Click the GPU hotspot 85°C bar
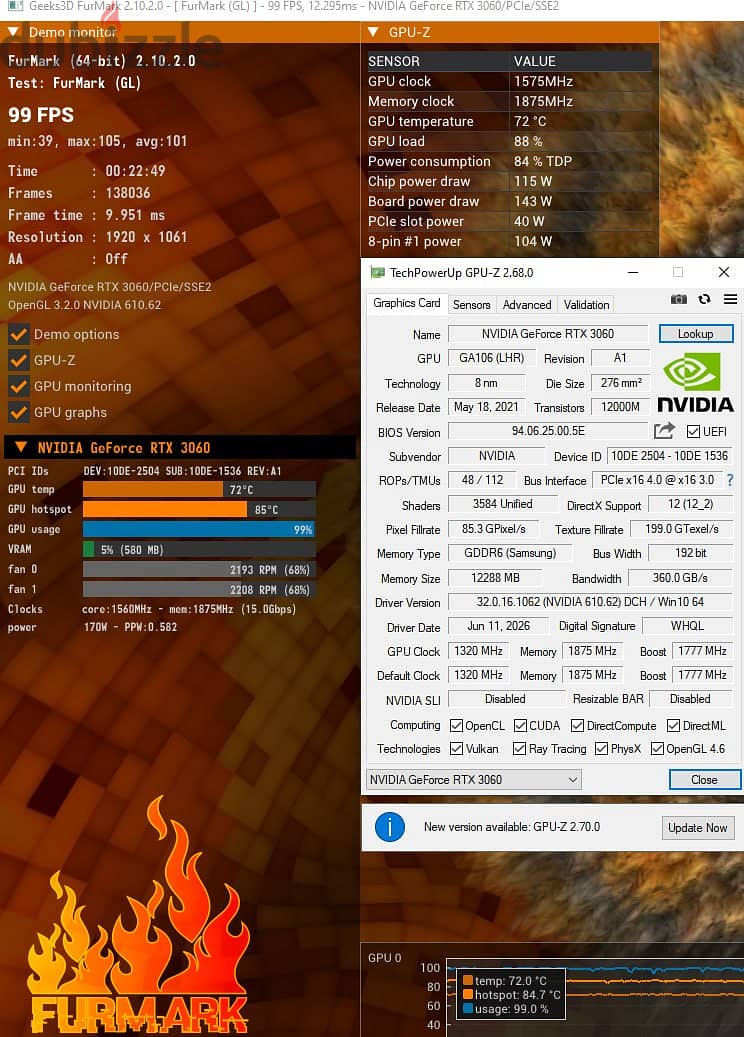744x1037 pixels. click(199, 509)
